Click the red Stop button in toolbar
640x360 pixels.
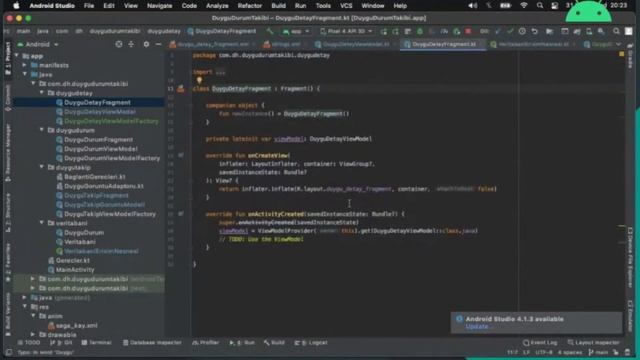coord(468,31)
